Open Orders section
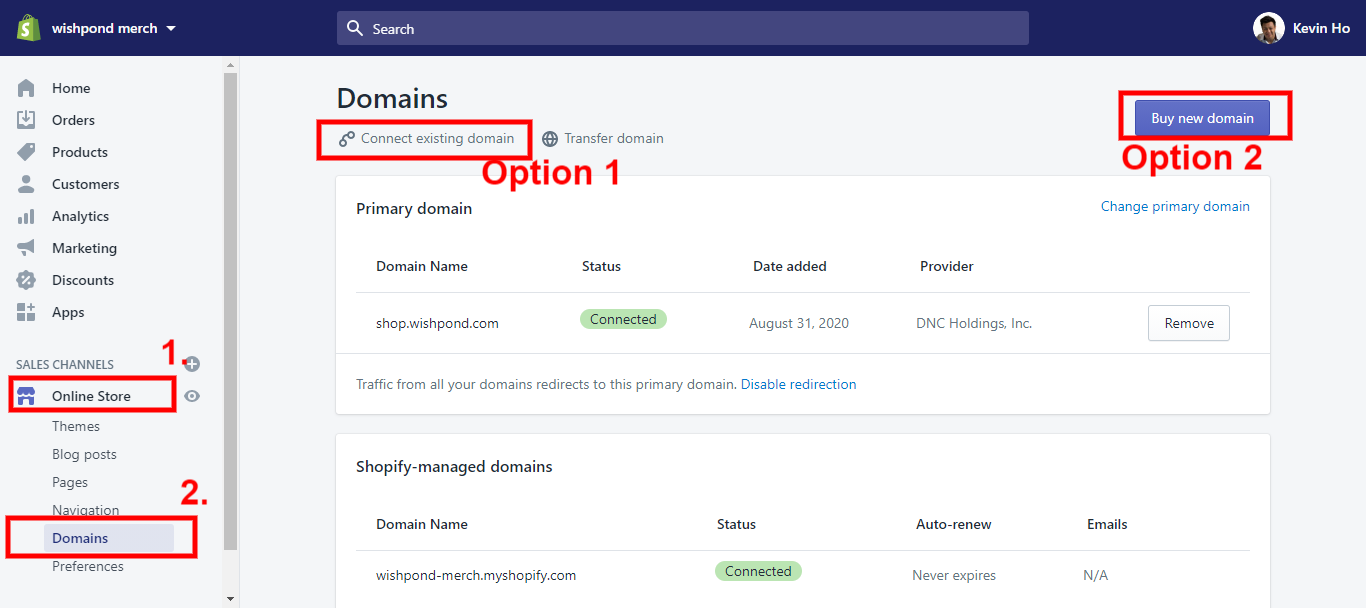 click(x=73, y=120)
